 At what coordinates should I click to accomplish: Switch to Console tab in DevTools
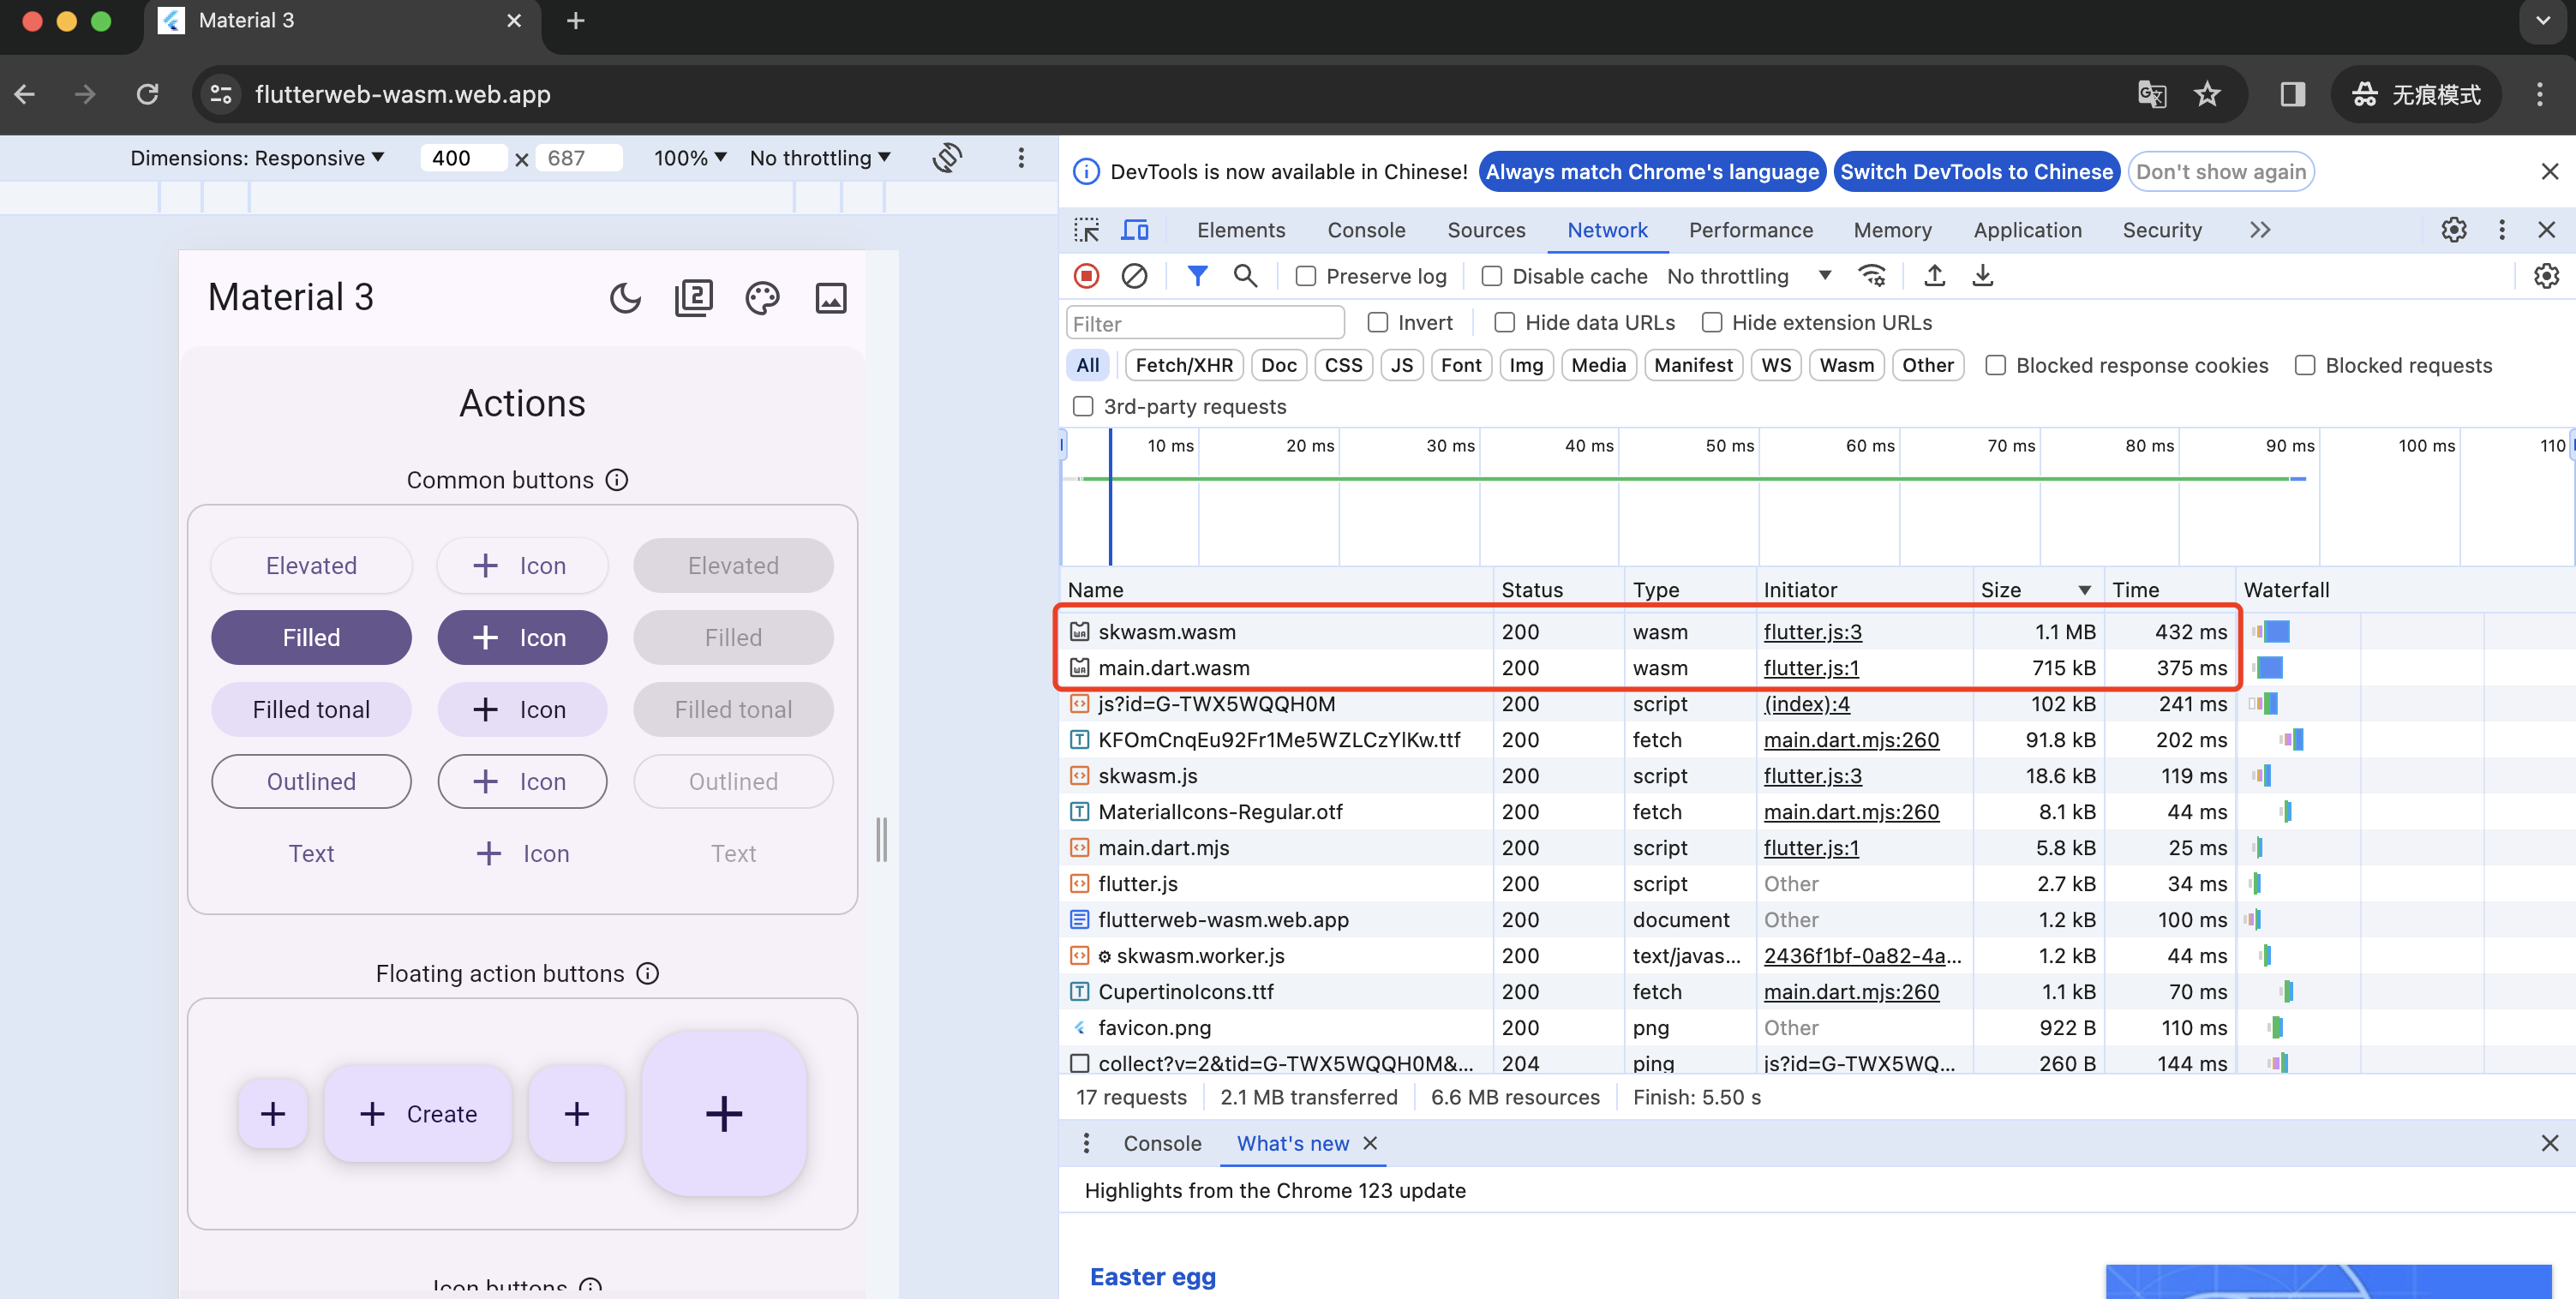tap(1366, 230)
